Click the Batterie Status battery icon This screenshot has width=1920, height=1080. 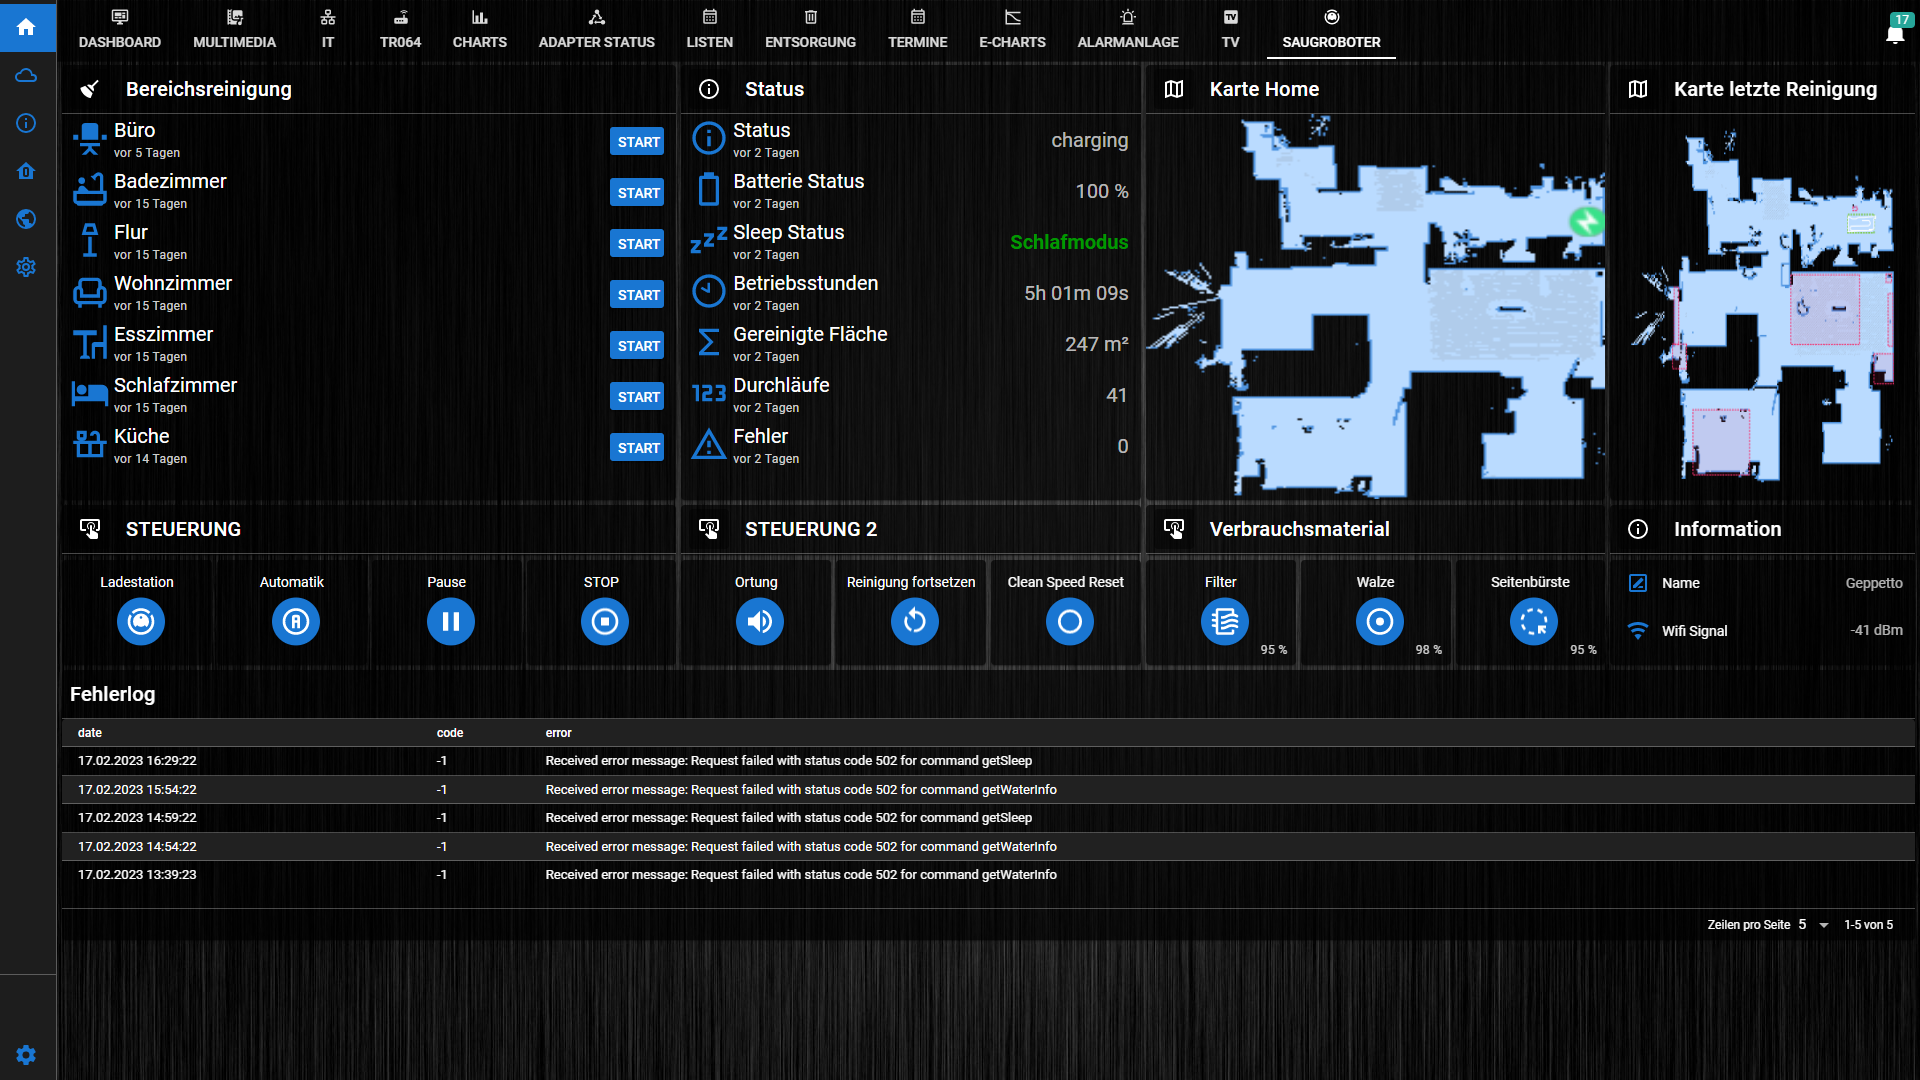[709, 190]
